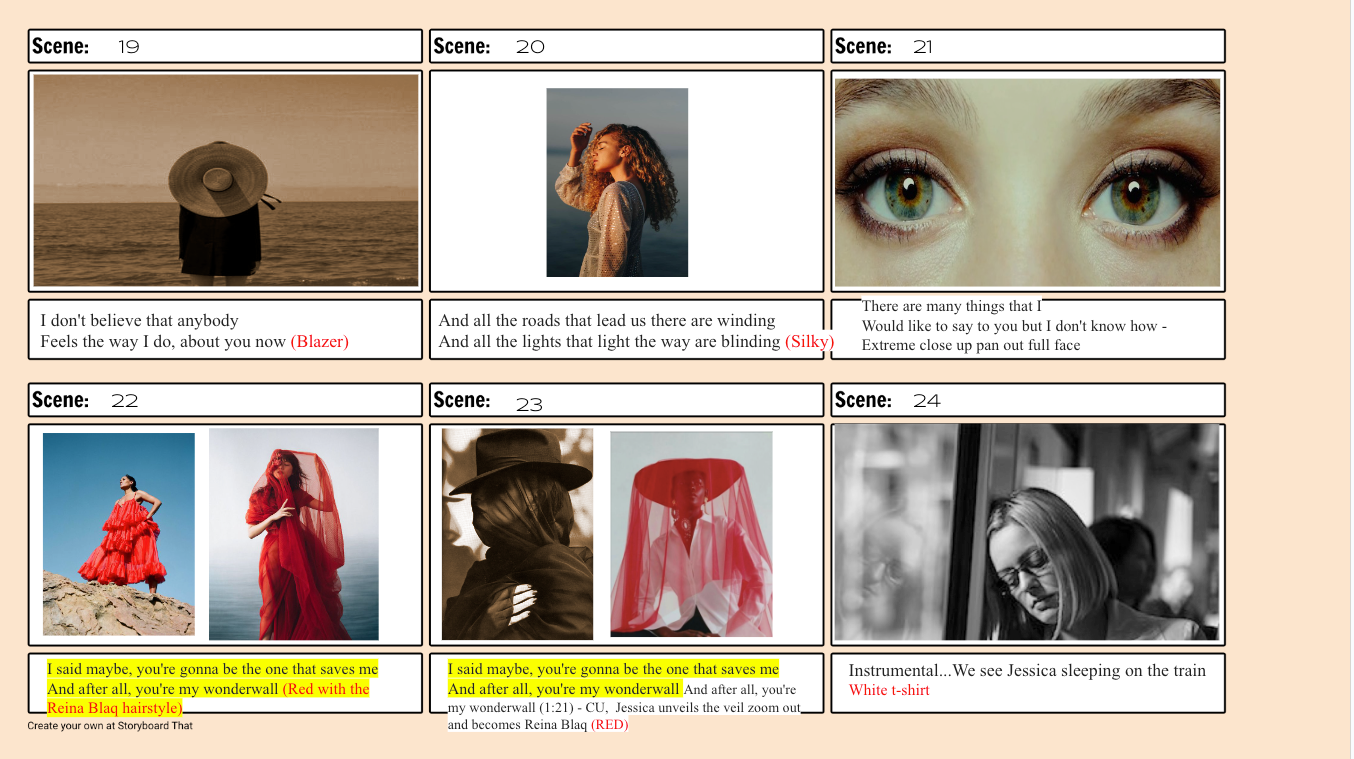
Task: Click the Scene 19 header box
Action: pyautogui.click(x=225, y=46)
